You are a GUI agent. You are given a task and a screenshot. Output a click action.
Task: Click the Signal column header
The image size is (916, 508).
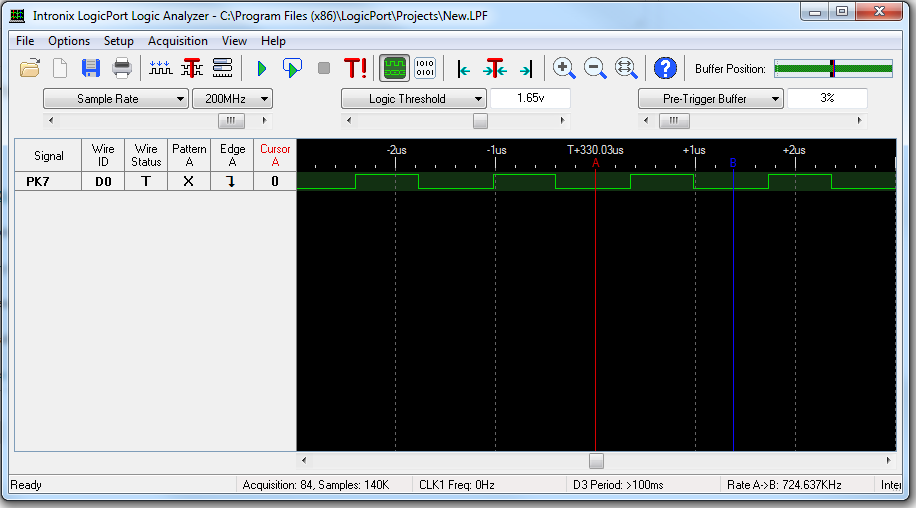48,155
